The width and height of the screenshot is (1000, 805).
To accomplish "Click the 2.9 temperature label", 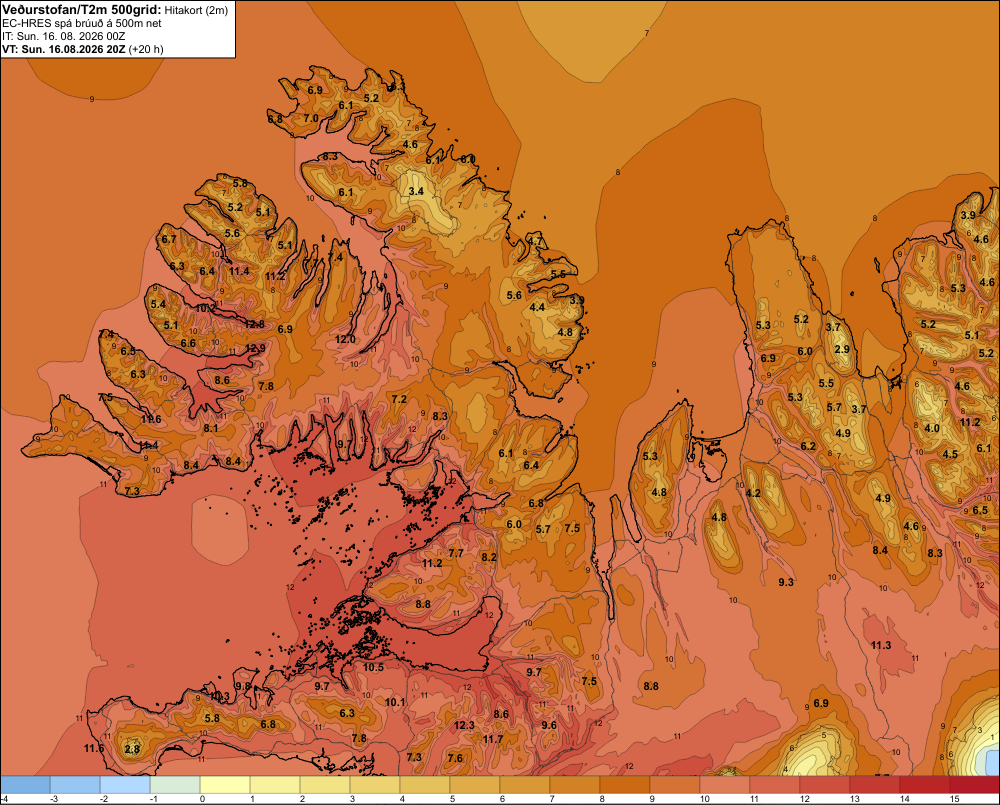I will (x=842, y=350).
